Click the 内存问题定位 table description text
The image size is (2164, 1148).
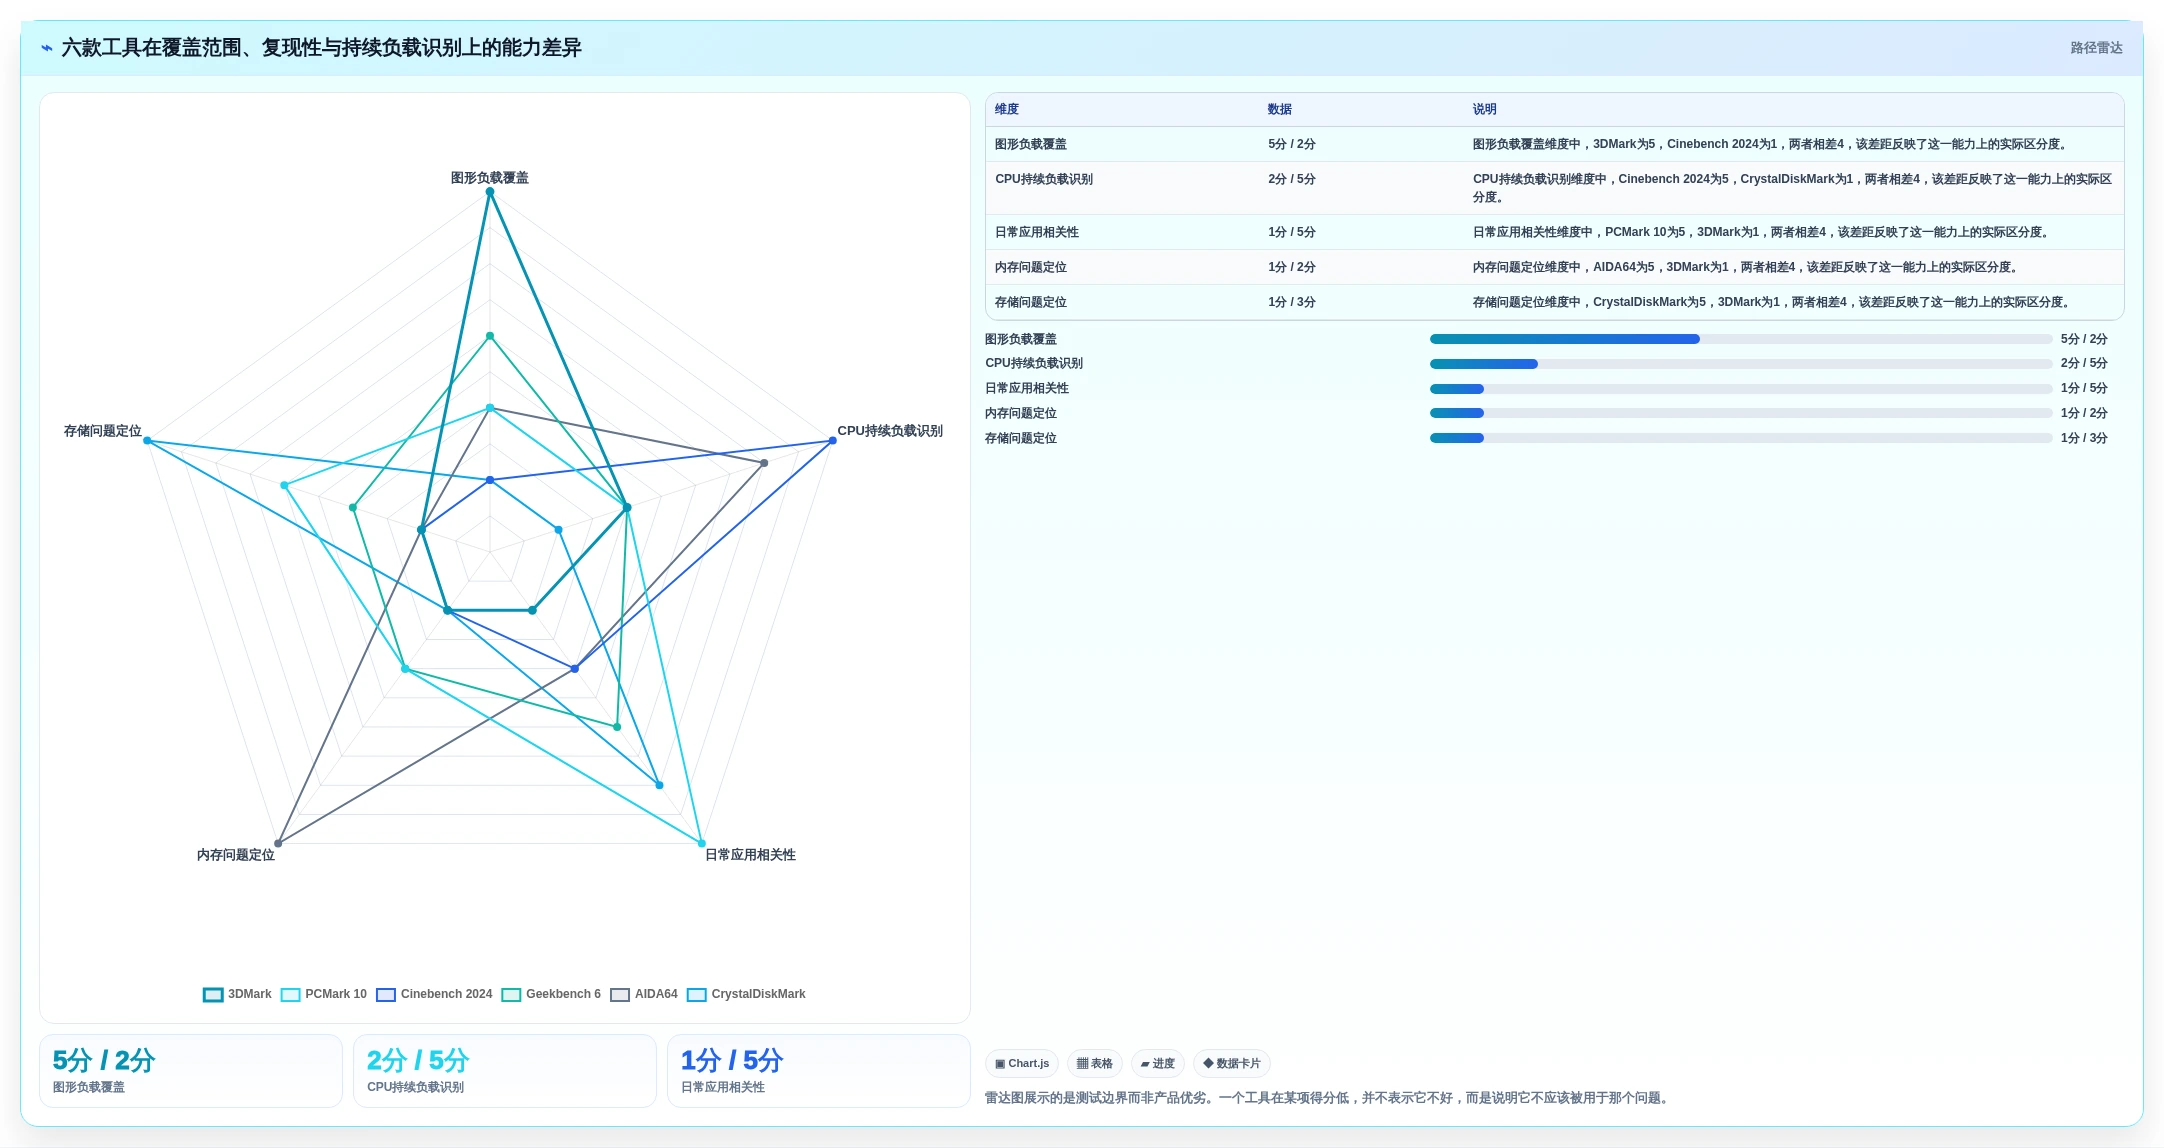1747,267
